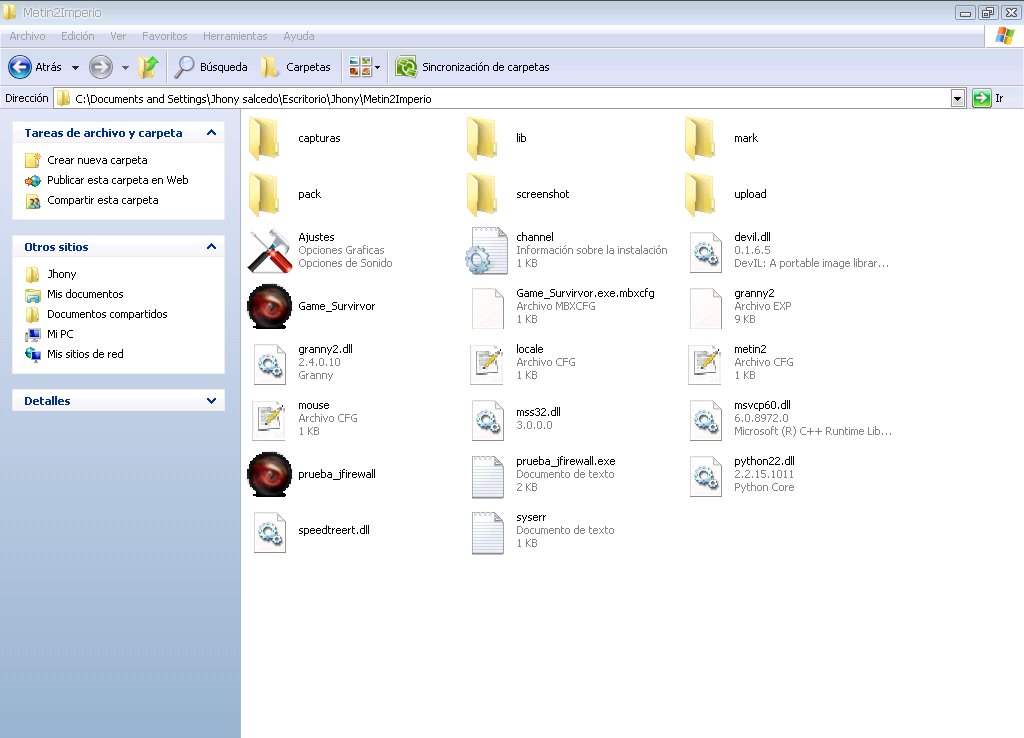Open the Atrás history dropdown arrow
The width and height of the screenshot is (1024, 738).
point(75,67)
